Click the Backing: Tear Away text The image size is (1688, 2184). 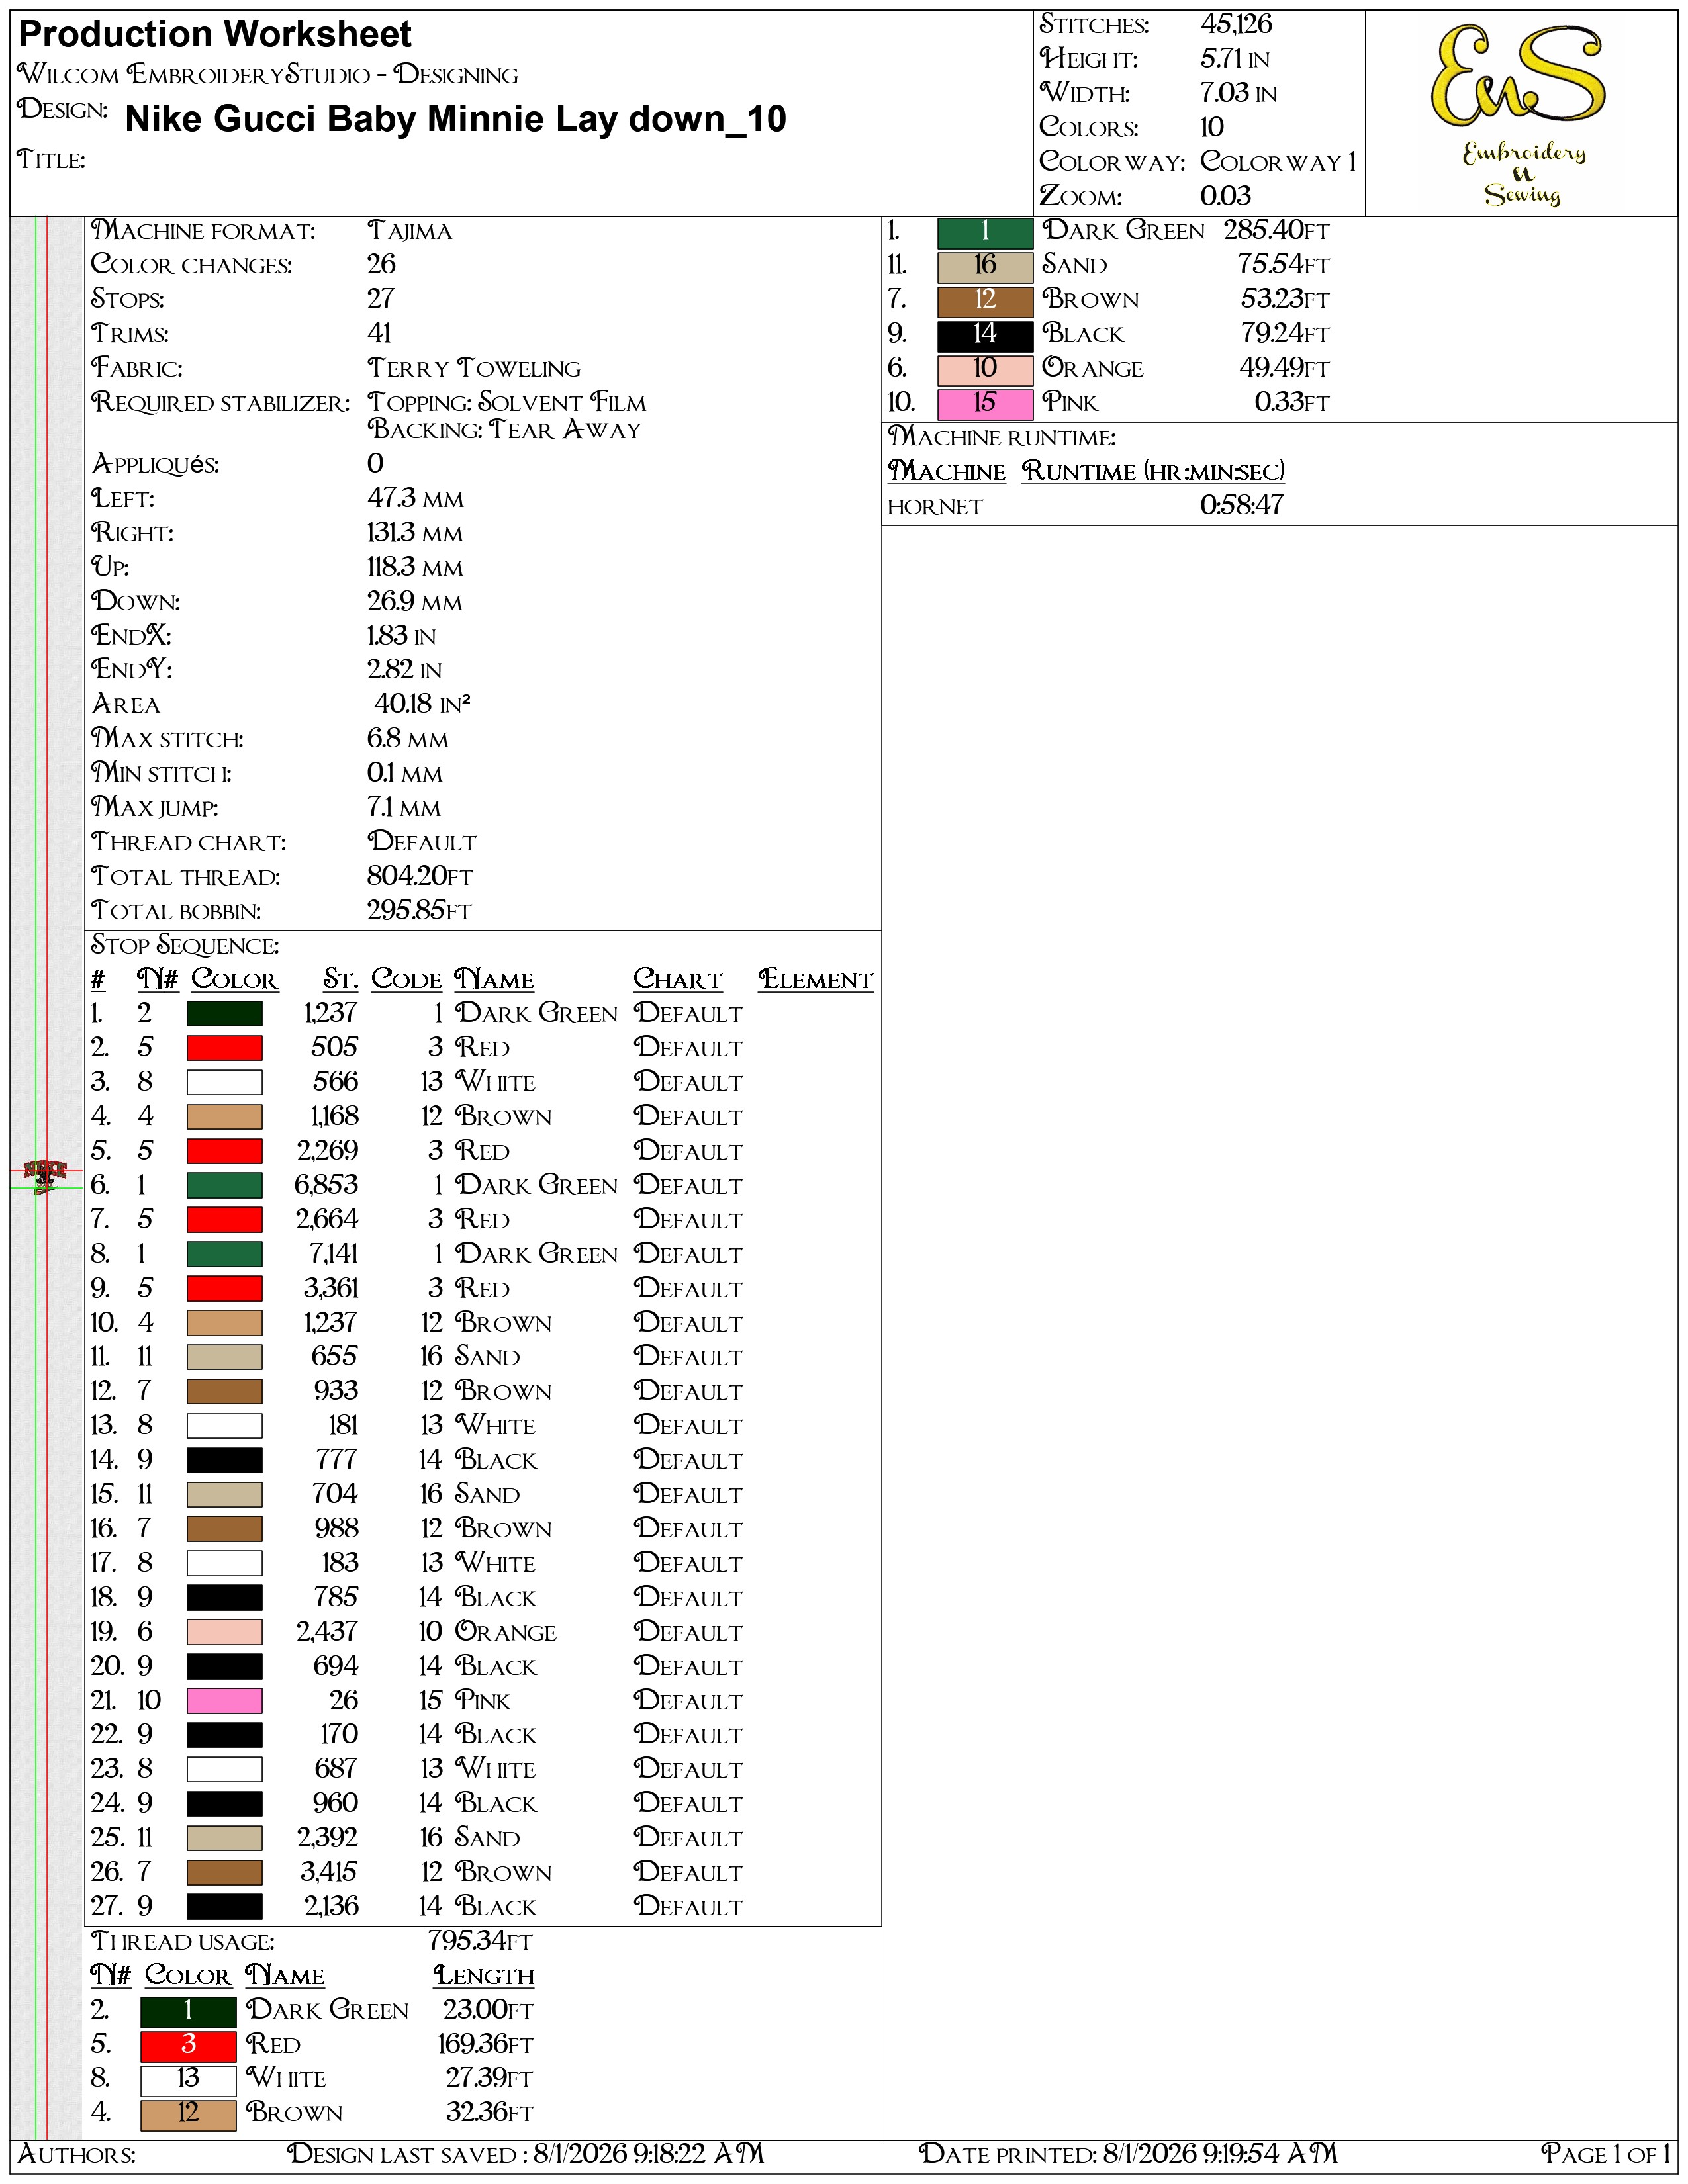[x=504, y=430]
